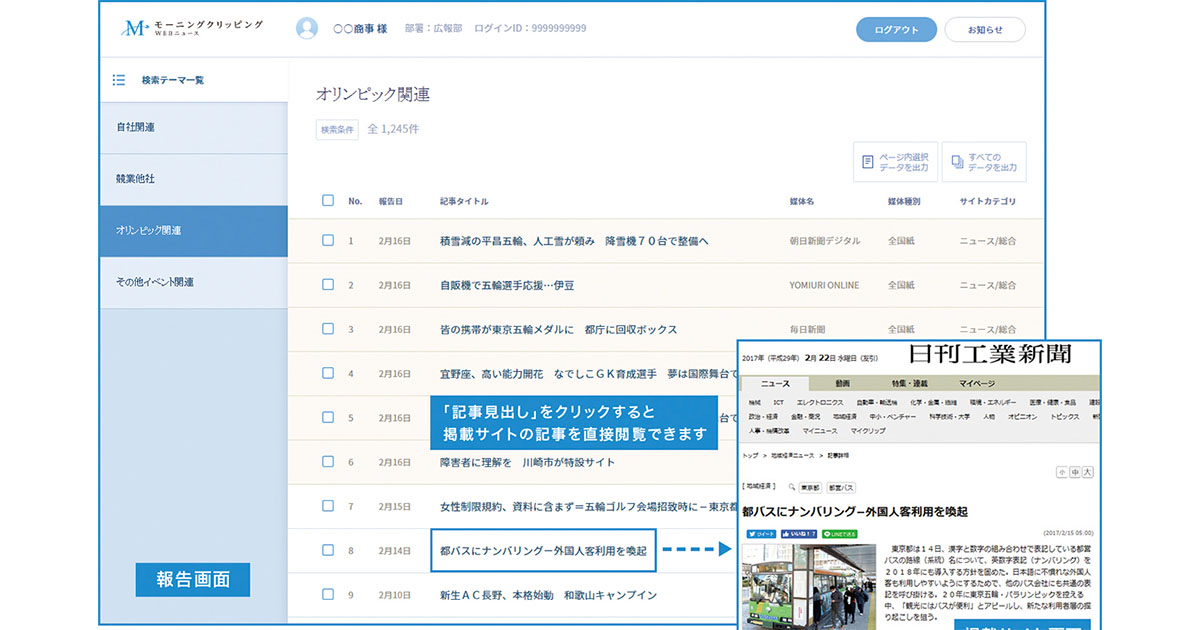Image resolution: width=1200 pixels, height=630 pixels.
Task: Click the magnifier icon beside 東京都 tag
Action: 791,487
